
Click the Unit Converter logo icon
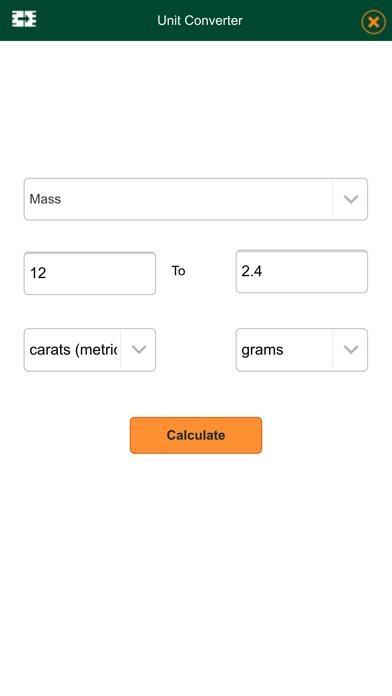click(x=24, y=20)
